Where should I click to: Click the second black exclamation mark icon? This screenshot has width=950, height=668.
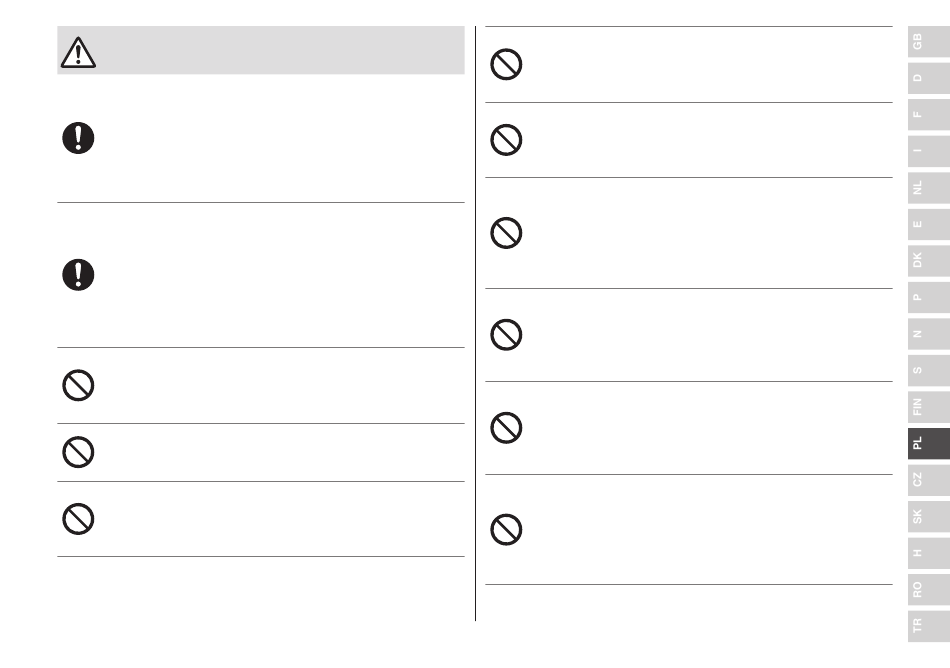[78, 275]
